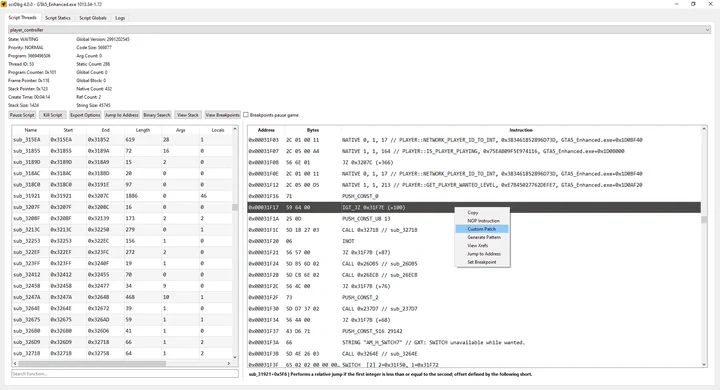This screenshot has height=390, width=720.
Task: Sort function list by Length column
Action: tap(143, 130)
